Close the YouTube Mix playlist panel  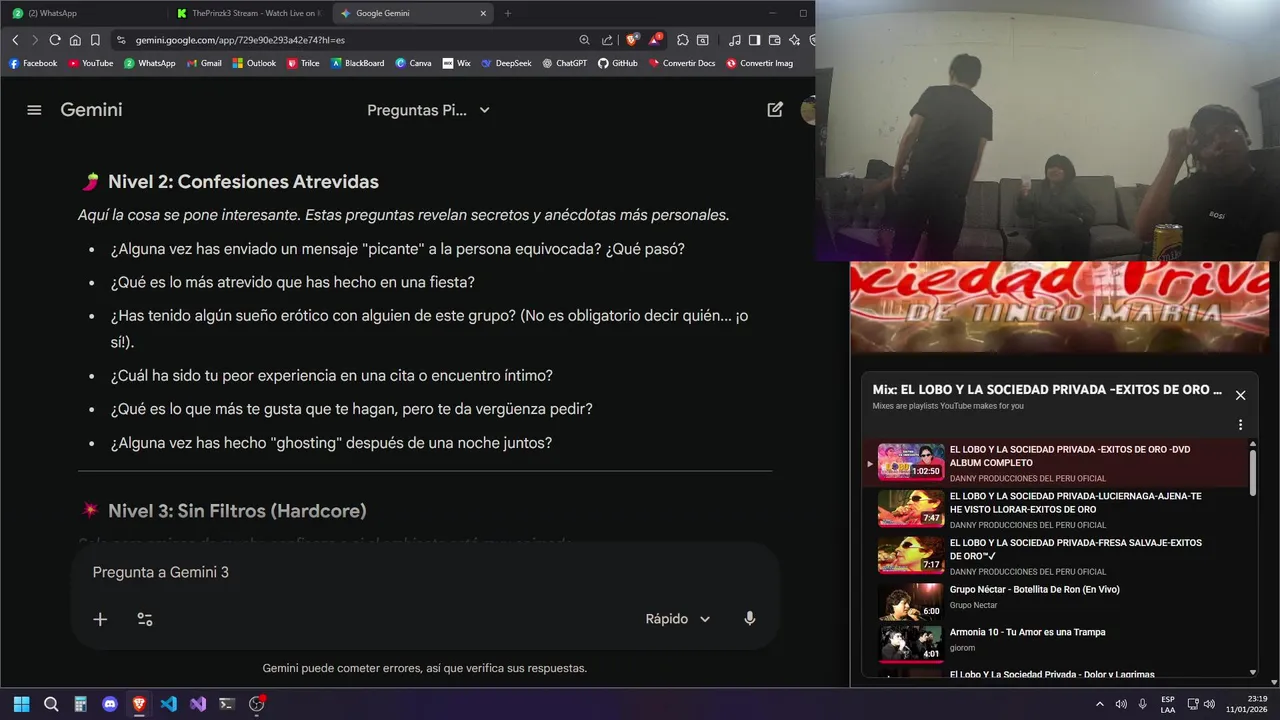1240,395
